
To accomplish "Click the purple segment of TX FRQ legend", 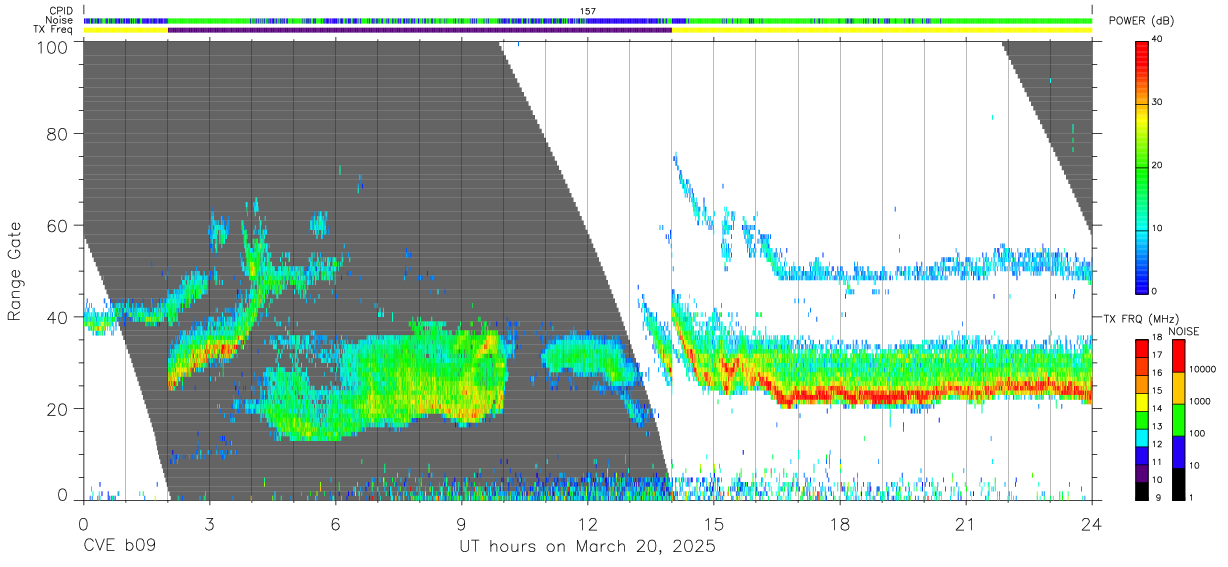I will coord(1142,473).
